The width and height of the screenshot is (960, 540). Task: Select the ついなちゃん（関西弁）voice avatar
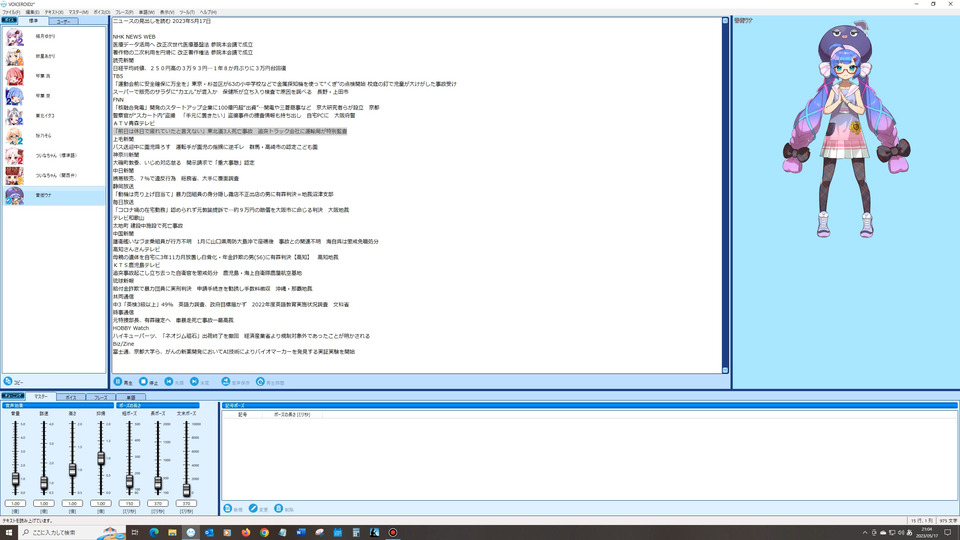(14, 176)
